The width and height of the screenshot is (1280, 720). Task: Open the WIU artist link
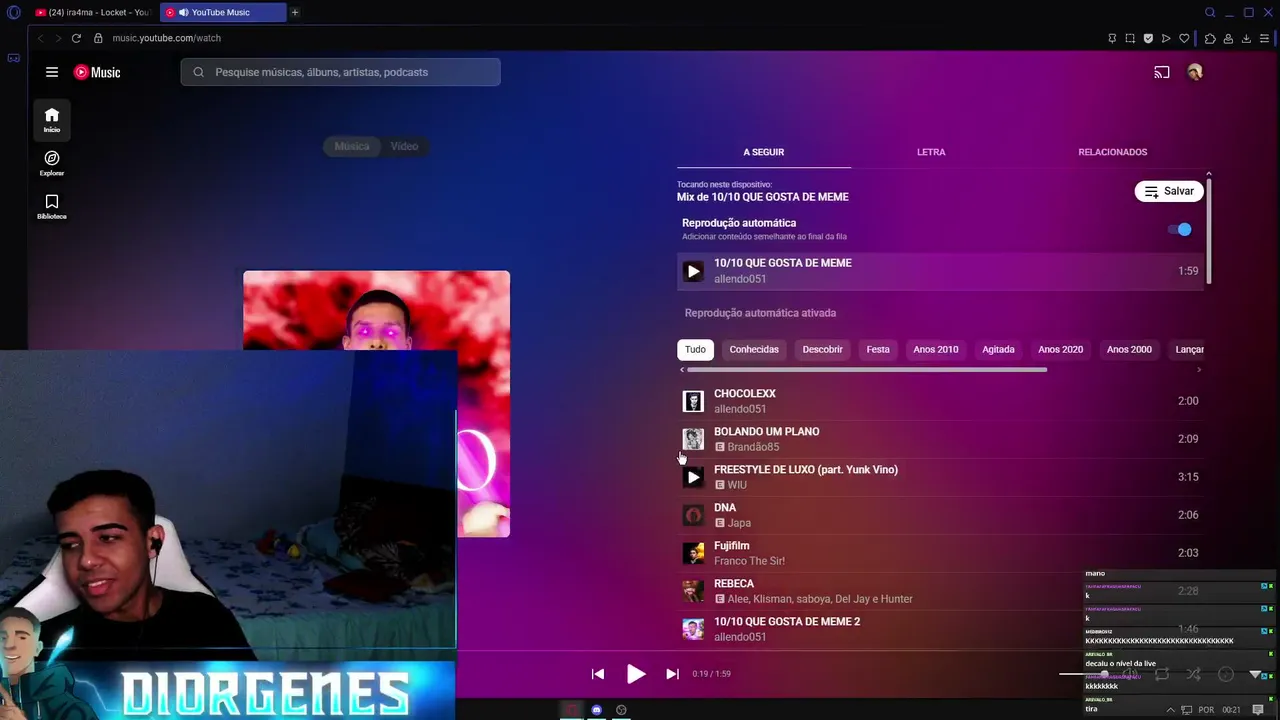pos(737,485)
